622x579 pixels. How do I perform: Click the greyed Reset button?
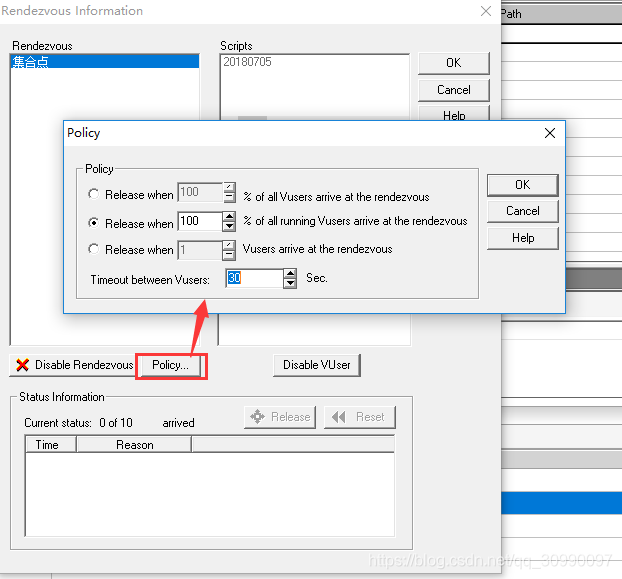(x=359, y=417)
